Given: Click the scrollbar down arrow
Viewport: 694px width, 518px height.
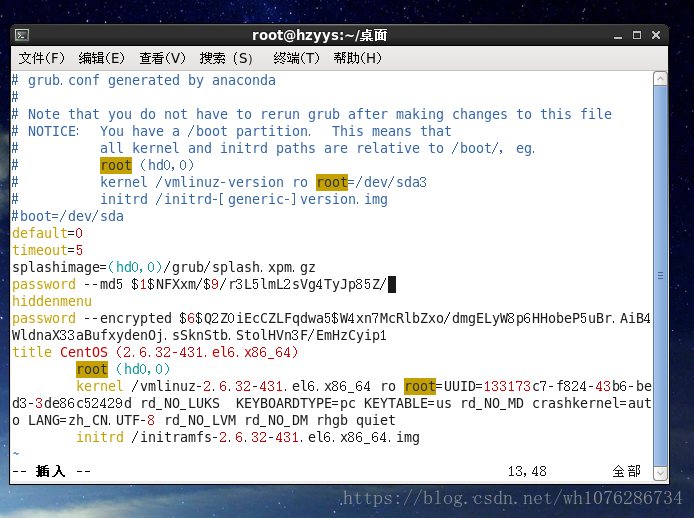Looking at the screenshot, I should pos(660,473).
